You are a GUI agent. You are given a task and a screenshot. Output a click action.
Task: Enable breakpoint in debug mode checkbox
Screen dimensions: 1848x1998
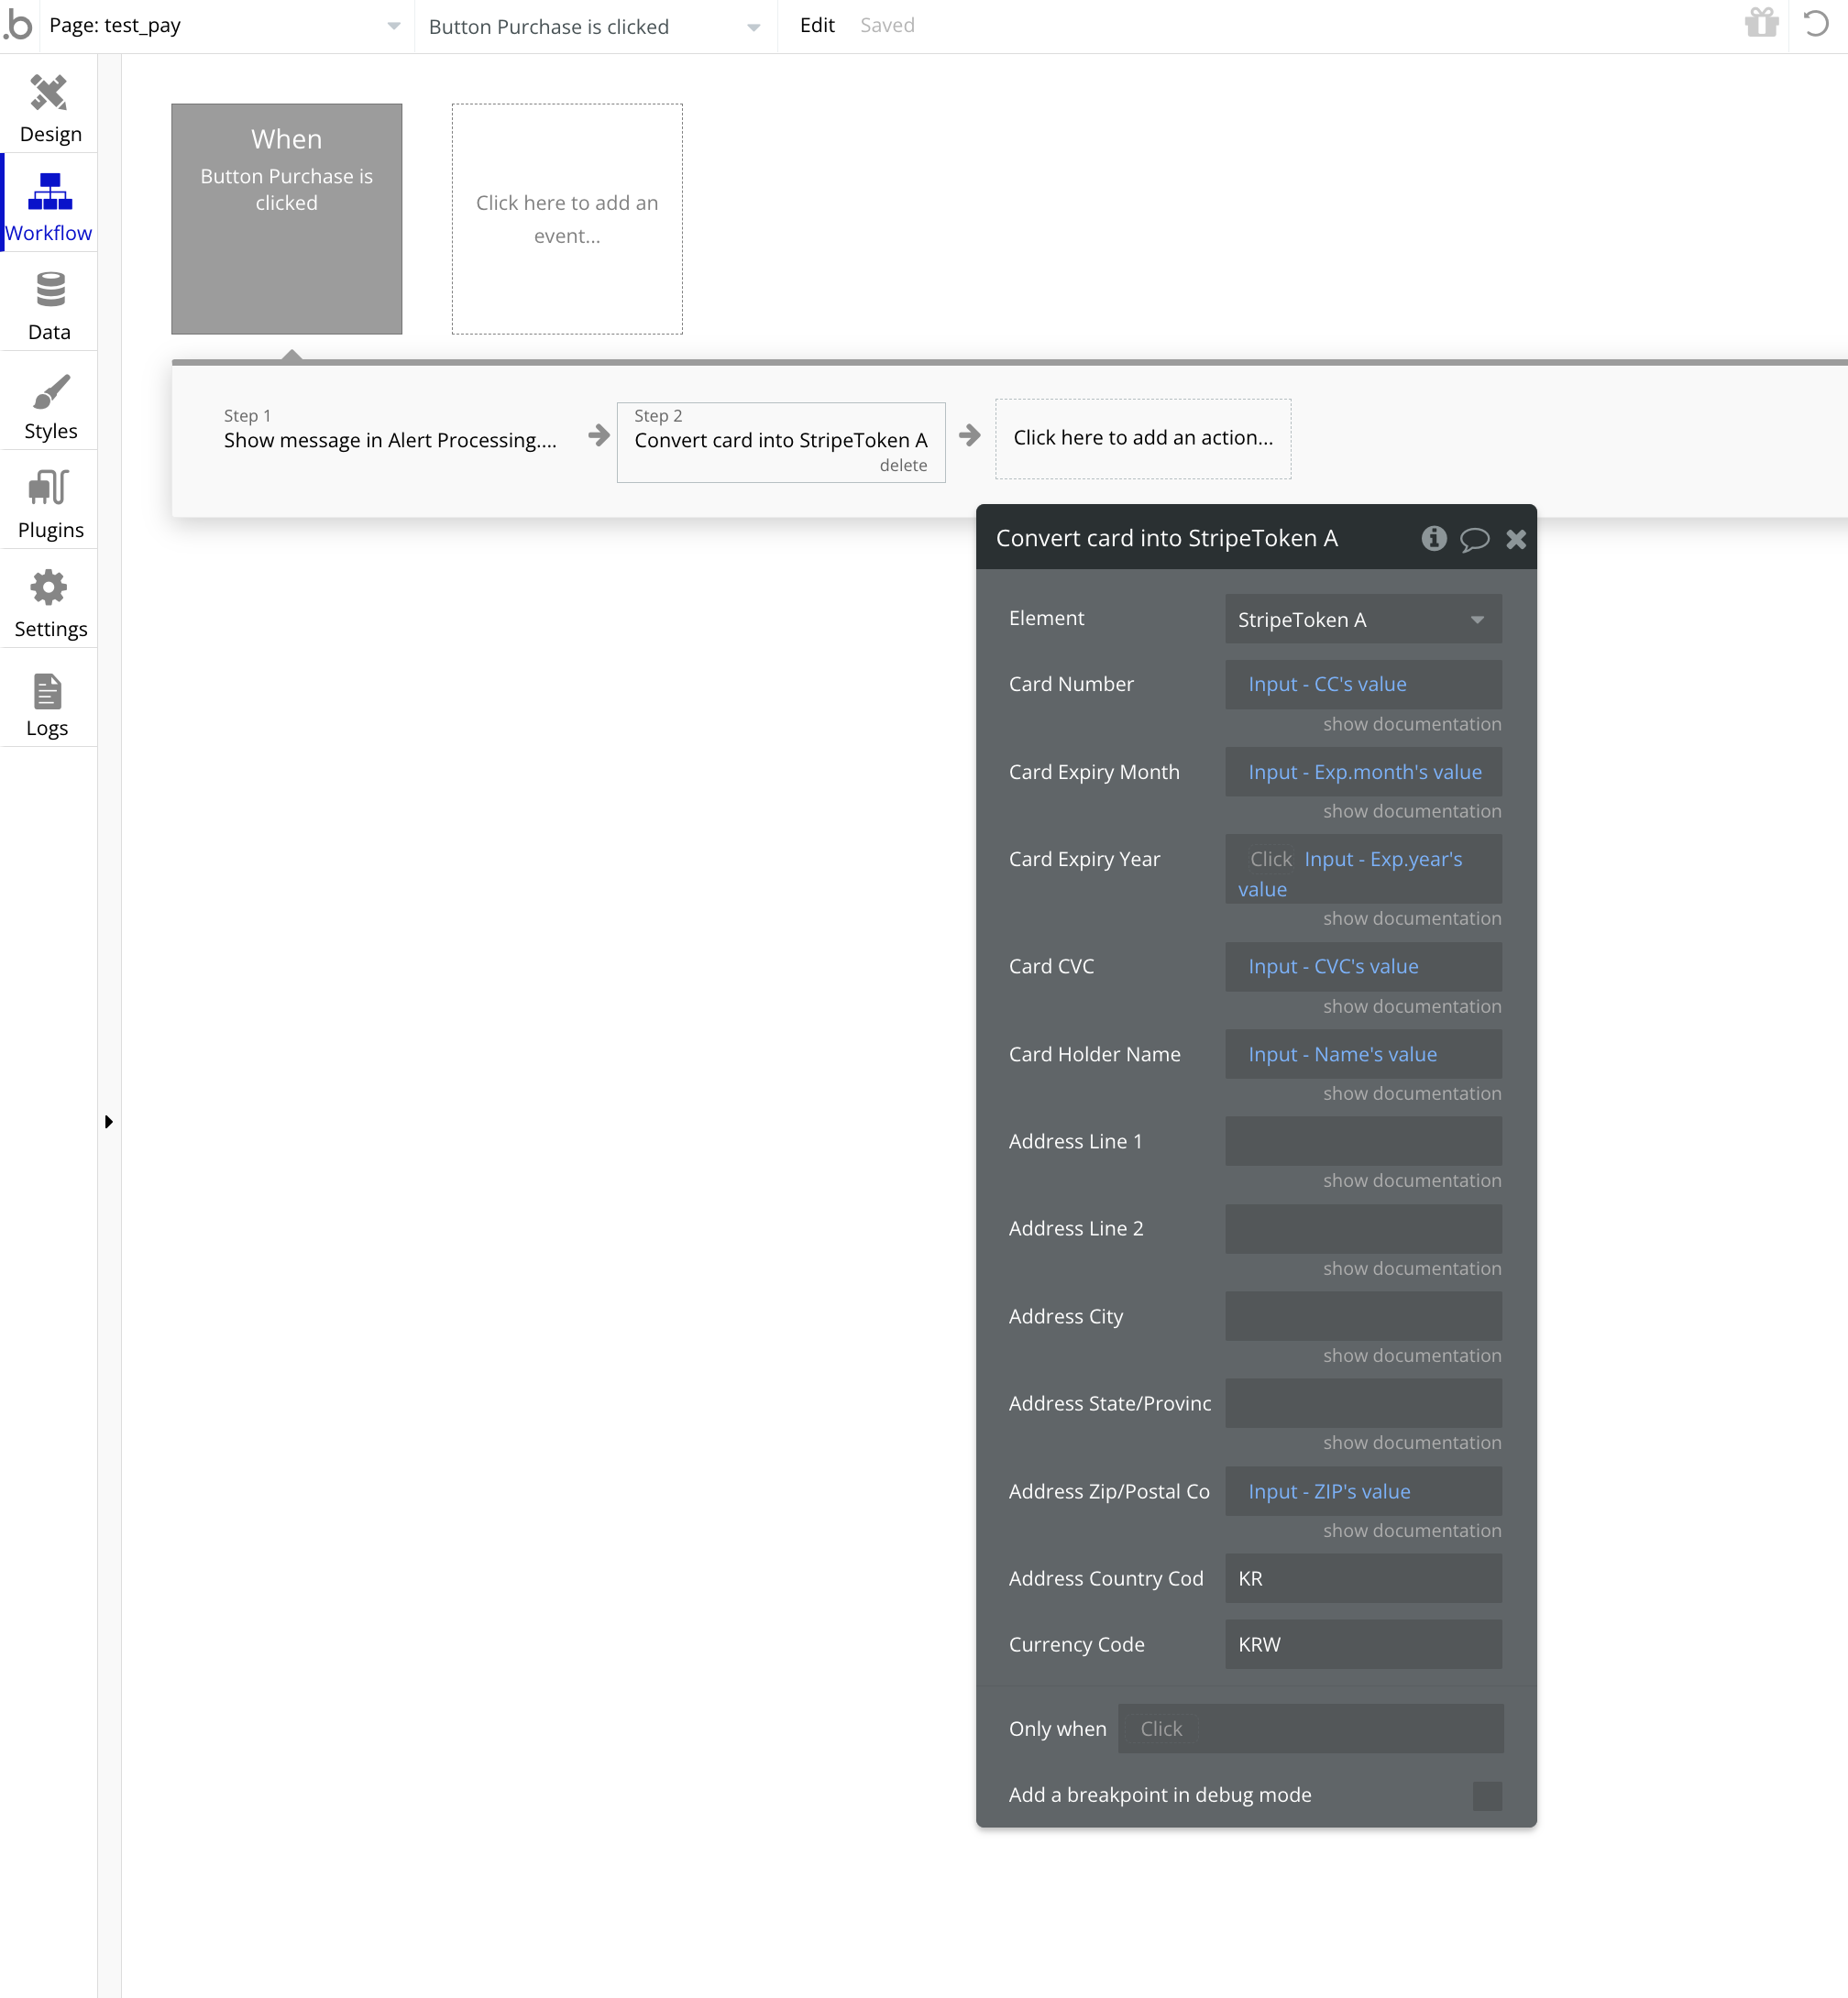[1486, 1795]
